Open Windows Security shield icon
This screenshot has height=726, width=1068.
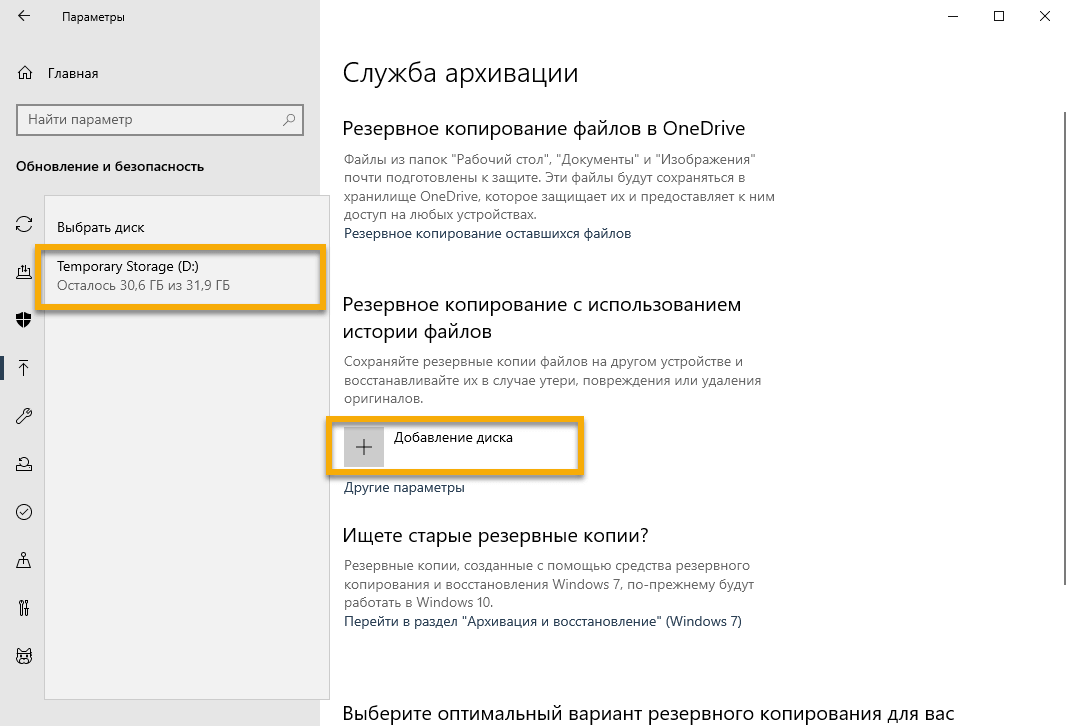24,320
